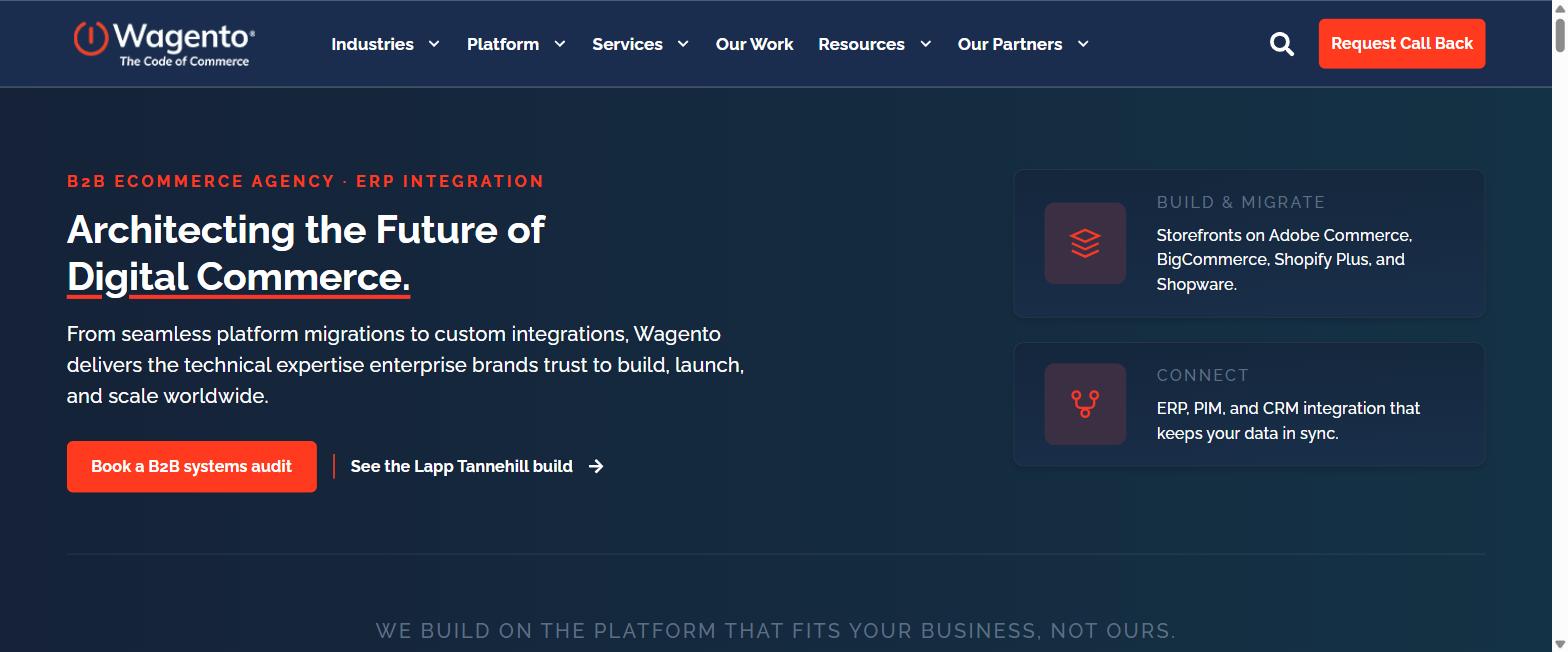
Task: Click the Storefronts on Adobe Commerce text
Action: tap(1285, 260)
